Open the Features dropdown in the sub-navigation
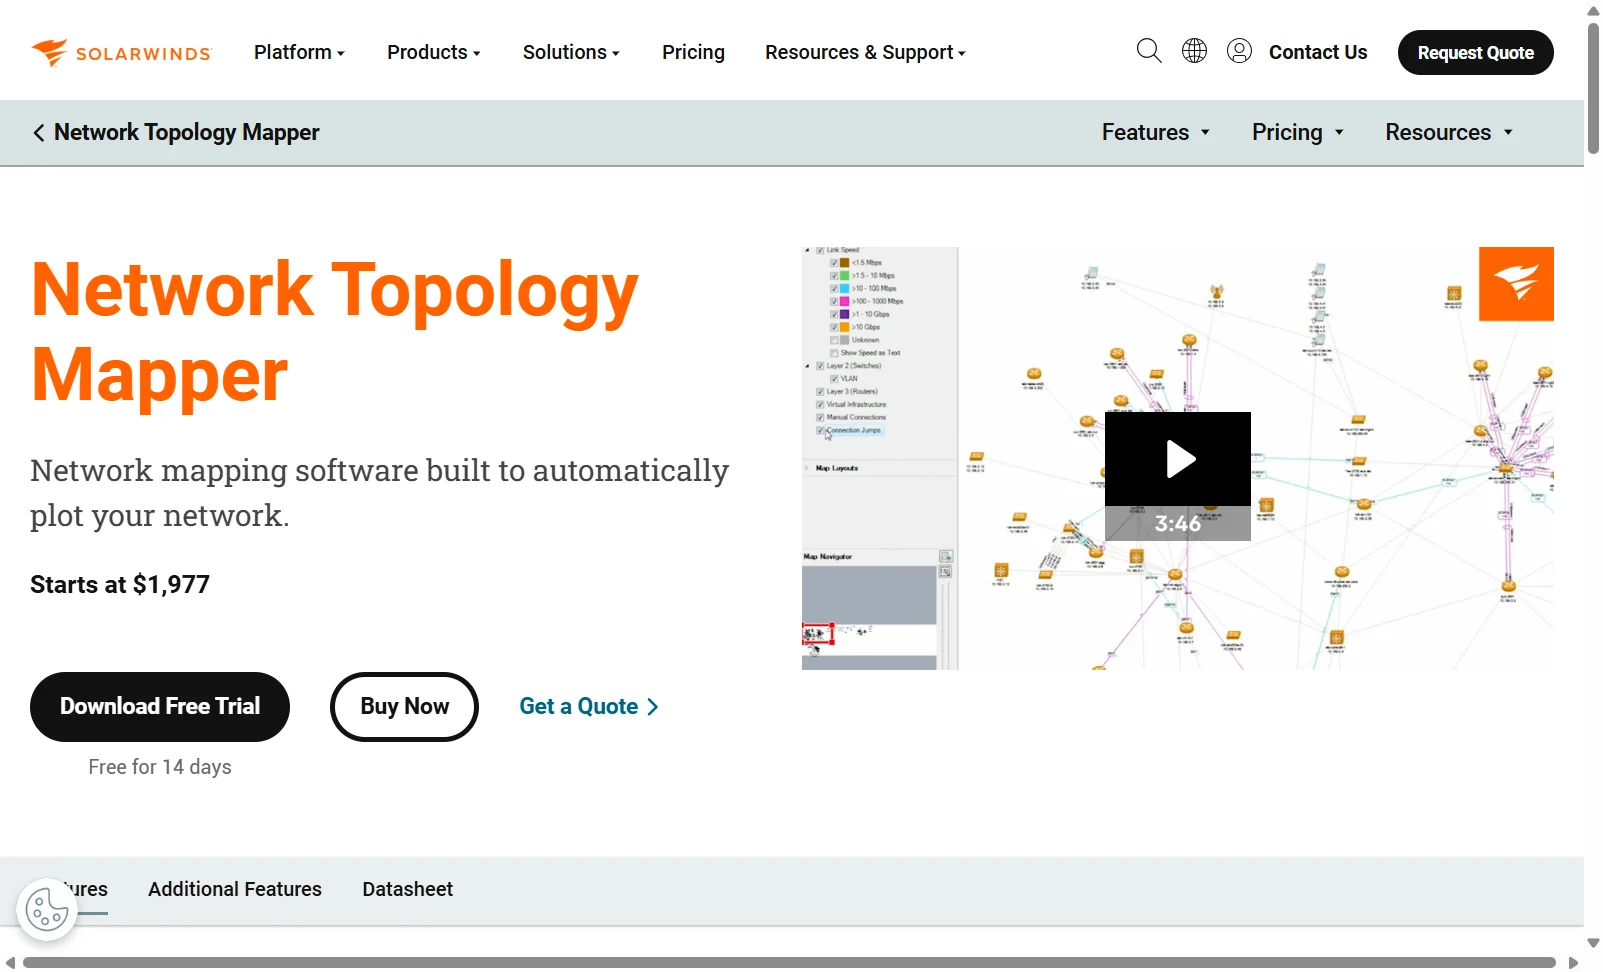 tap(1156, 132)
